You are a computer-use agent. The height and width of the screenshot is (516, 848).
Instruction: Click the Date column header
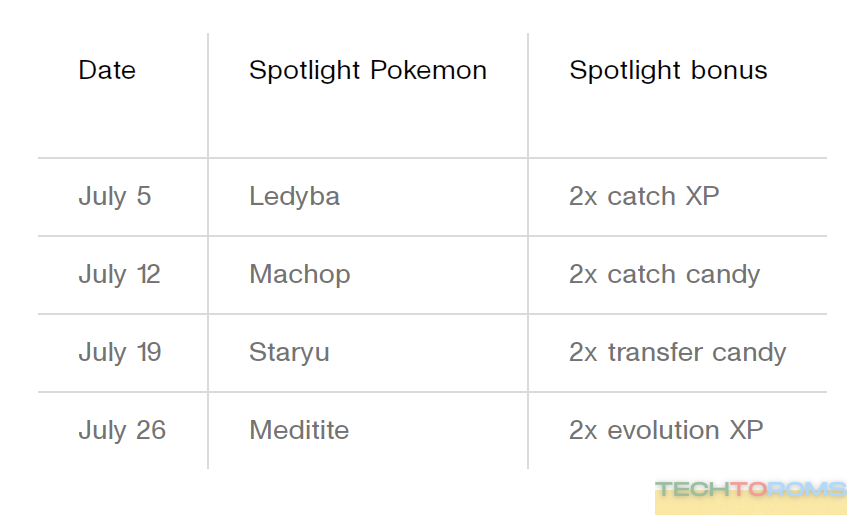pos(107,71)
